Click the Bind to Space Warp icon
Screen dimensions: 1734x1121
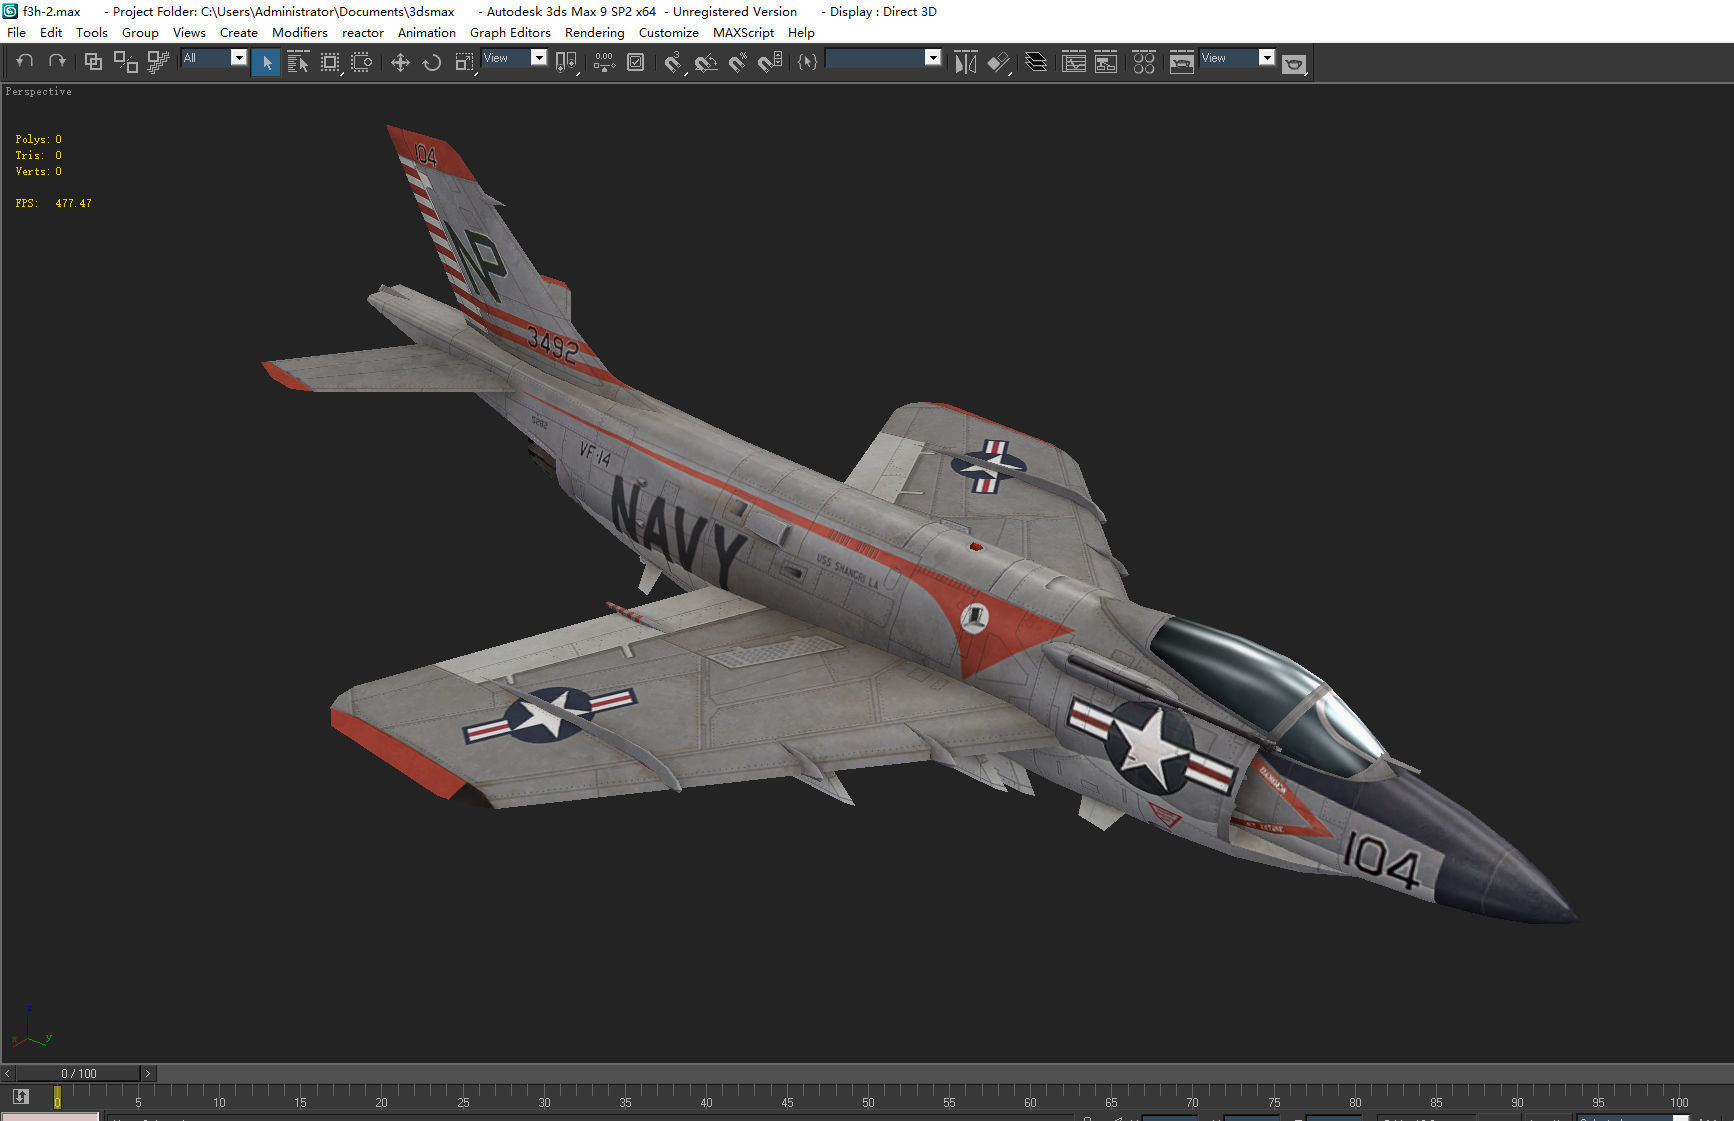[157, 62]
